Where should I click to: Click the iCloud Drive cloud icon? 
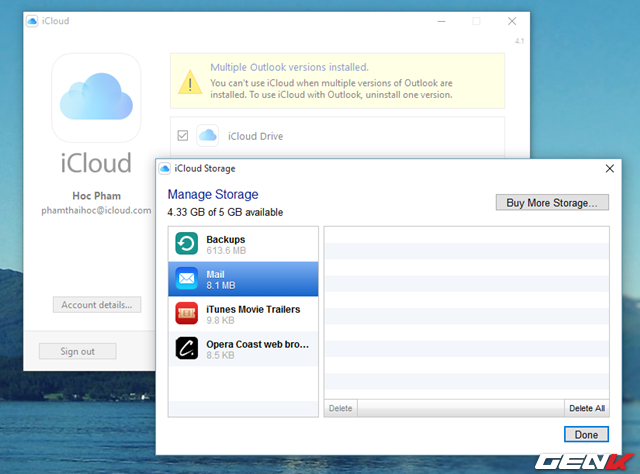click(208, 135)
